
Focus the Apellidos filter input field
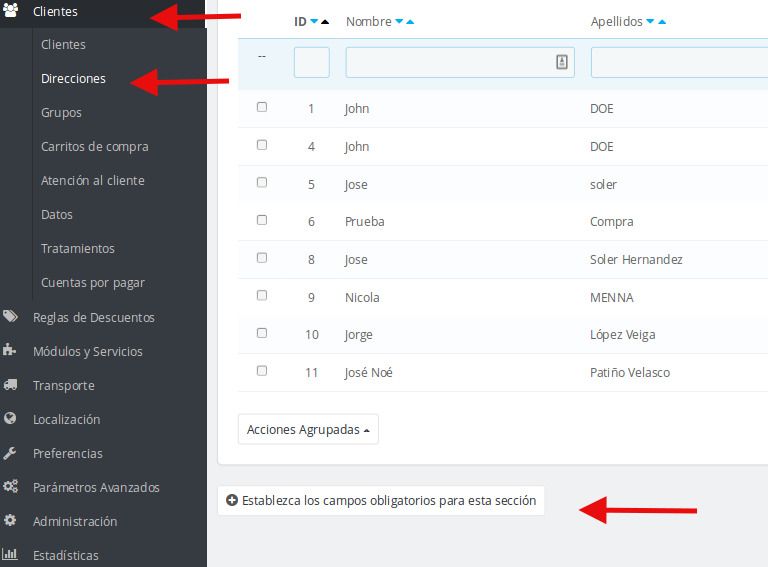(x=679, y=62)
